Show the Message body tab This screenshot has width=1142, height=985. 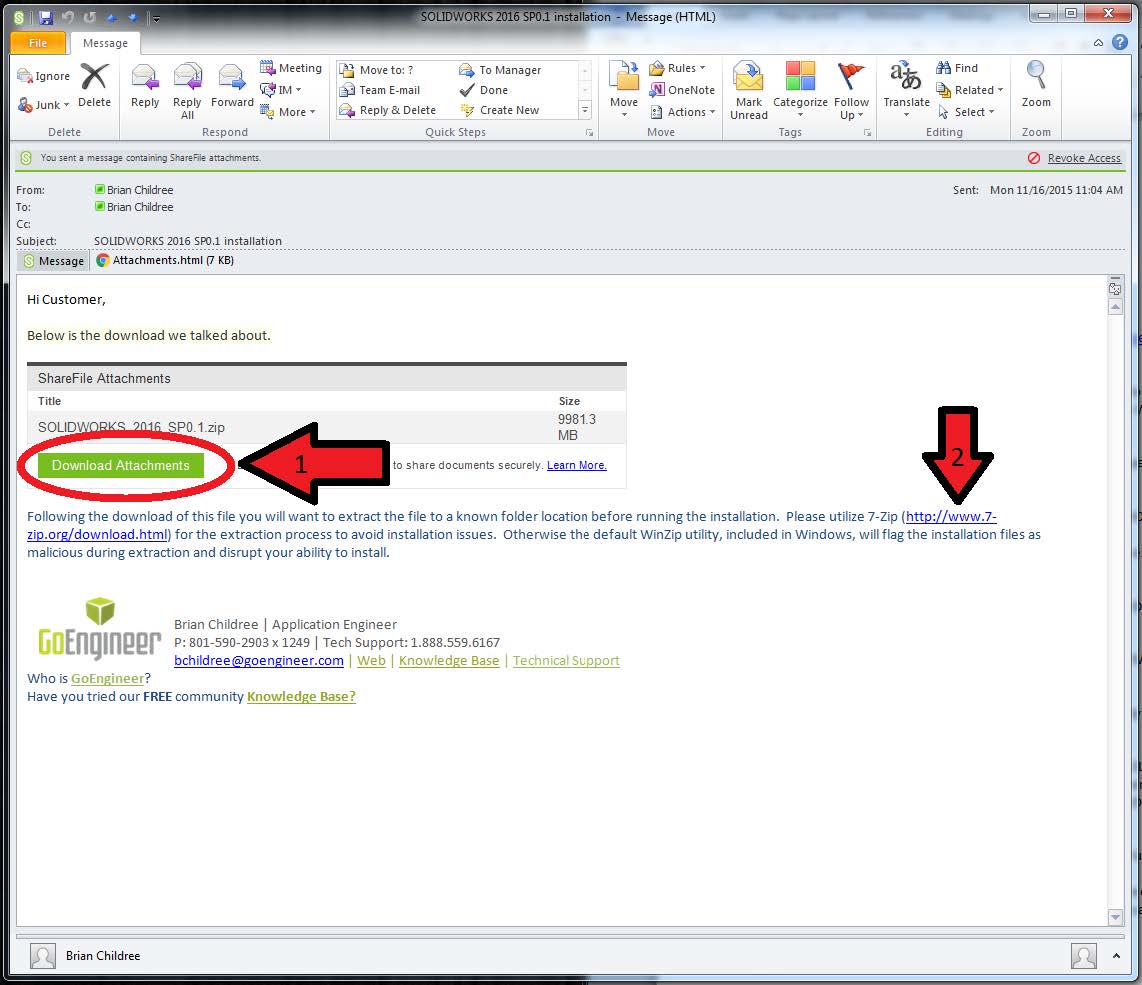coord(53,261)
